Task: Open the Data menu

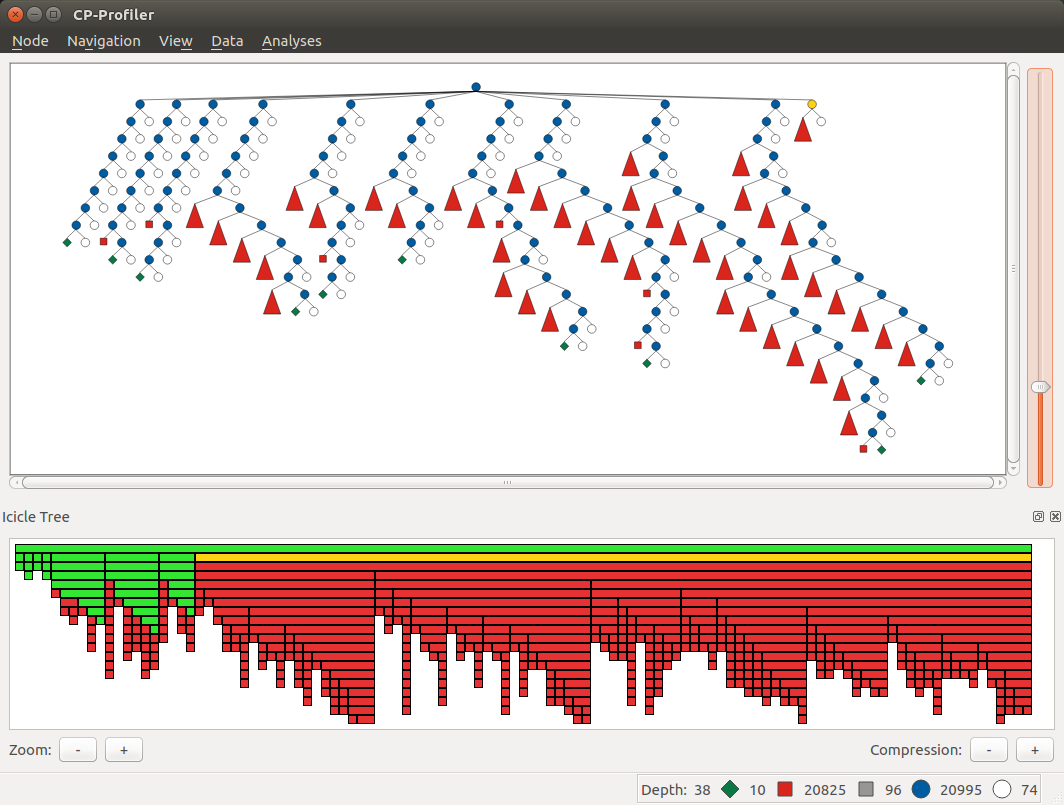Action: tap(227, 41)
